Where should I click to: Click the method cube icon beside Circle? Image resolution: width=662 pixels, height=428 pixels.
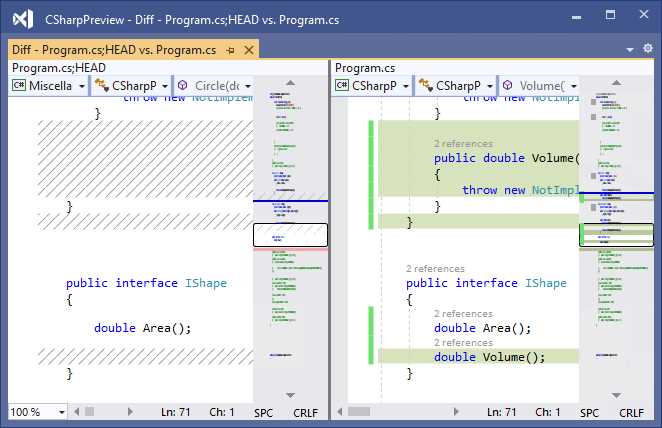[182, 85]
